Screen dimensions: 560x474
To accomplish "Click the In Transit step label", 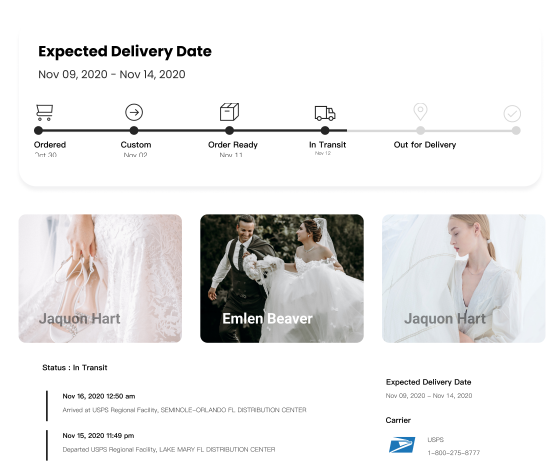I will (328, 145).
